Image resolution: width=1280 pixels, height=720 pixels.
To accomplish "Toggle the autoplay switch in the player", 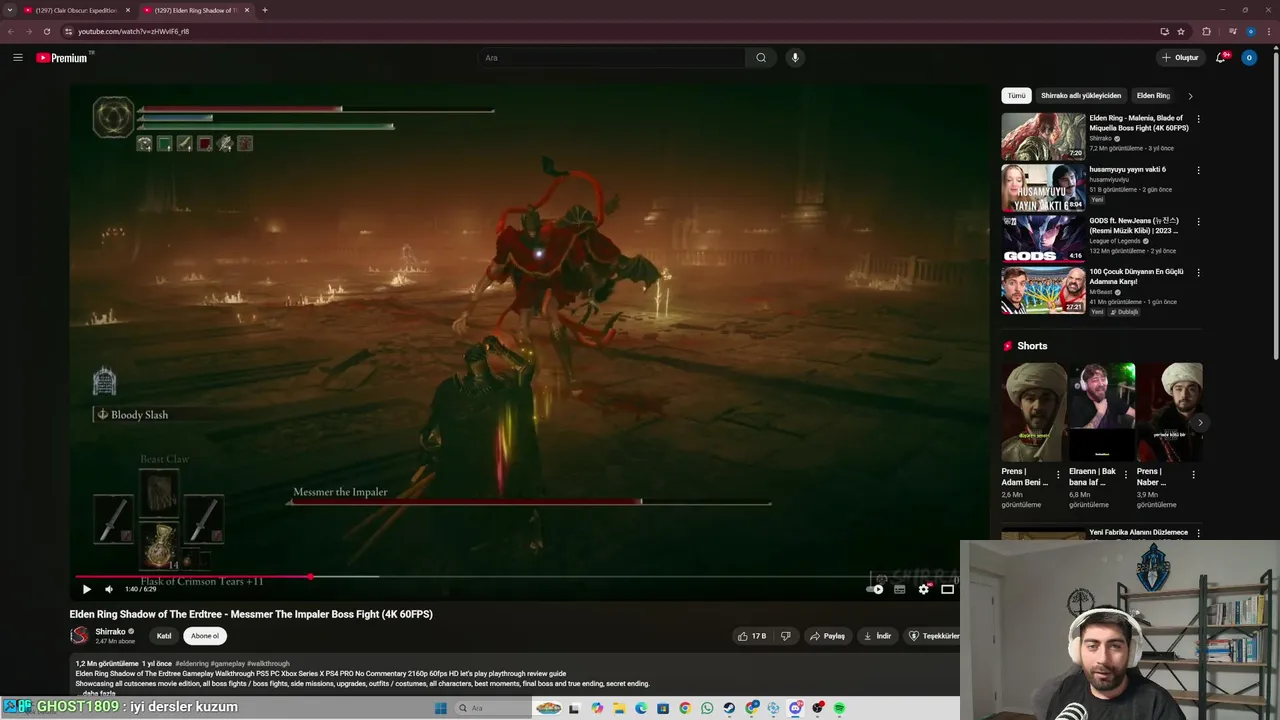I will pos(875,589).
